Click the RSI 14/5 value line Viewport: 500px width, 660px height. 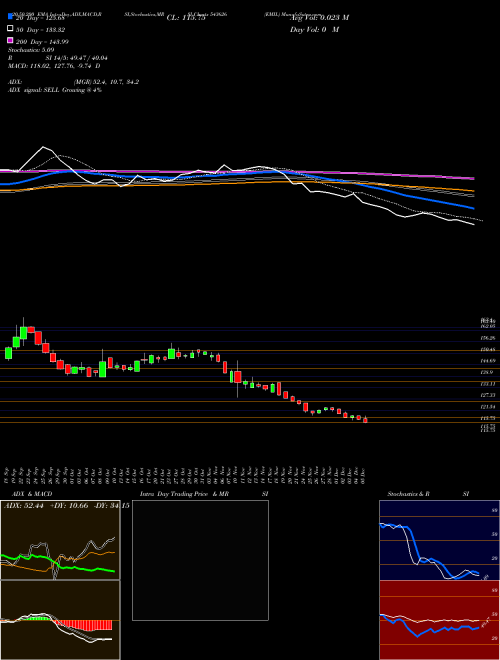(x=58, y=58)
